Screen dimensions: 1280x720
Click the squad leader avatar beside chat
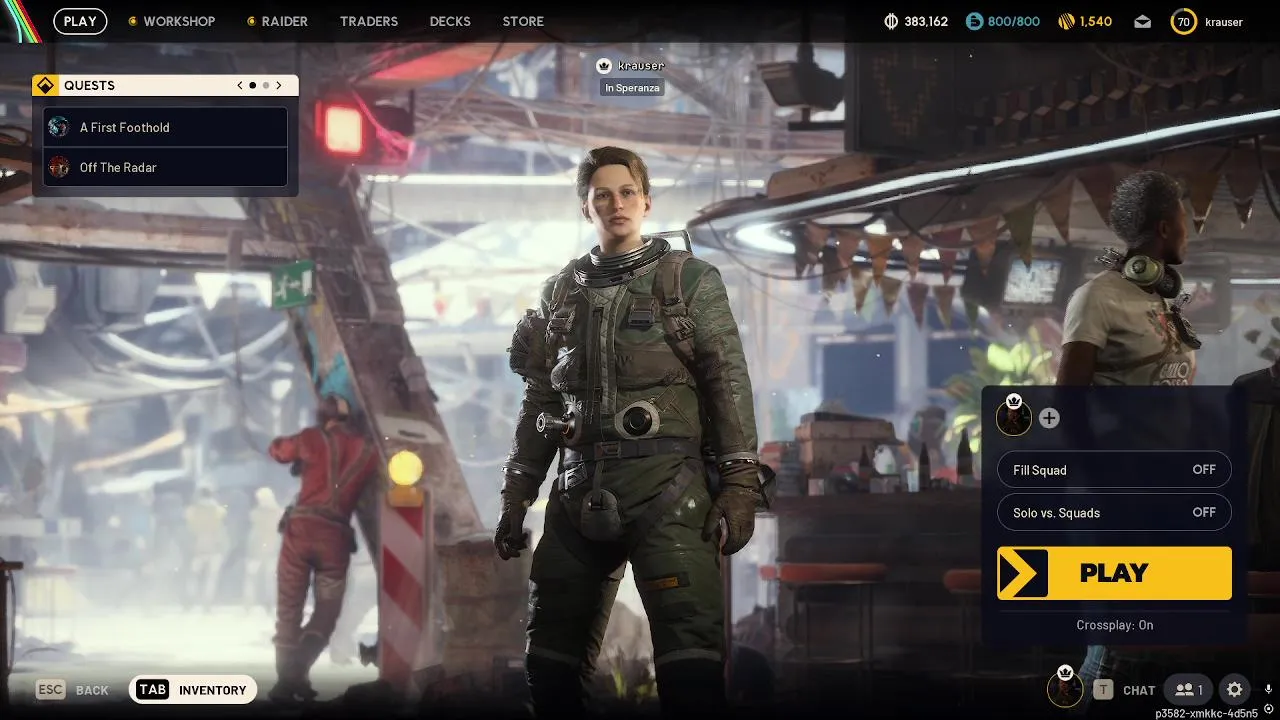1065,688
